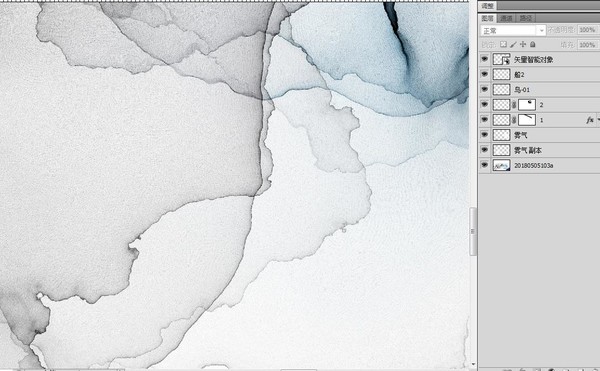Toggle visibility of the 船2 layer
600x371 pixels.
[484, 74]
